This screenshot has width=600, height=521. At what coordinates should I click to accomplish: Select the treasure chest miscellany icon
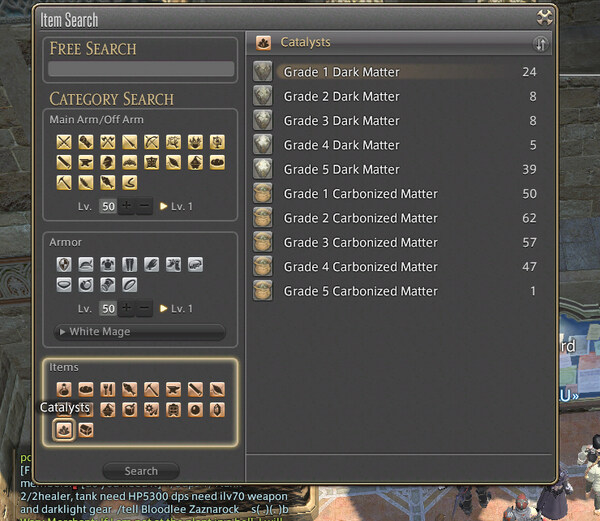point(86,430)
